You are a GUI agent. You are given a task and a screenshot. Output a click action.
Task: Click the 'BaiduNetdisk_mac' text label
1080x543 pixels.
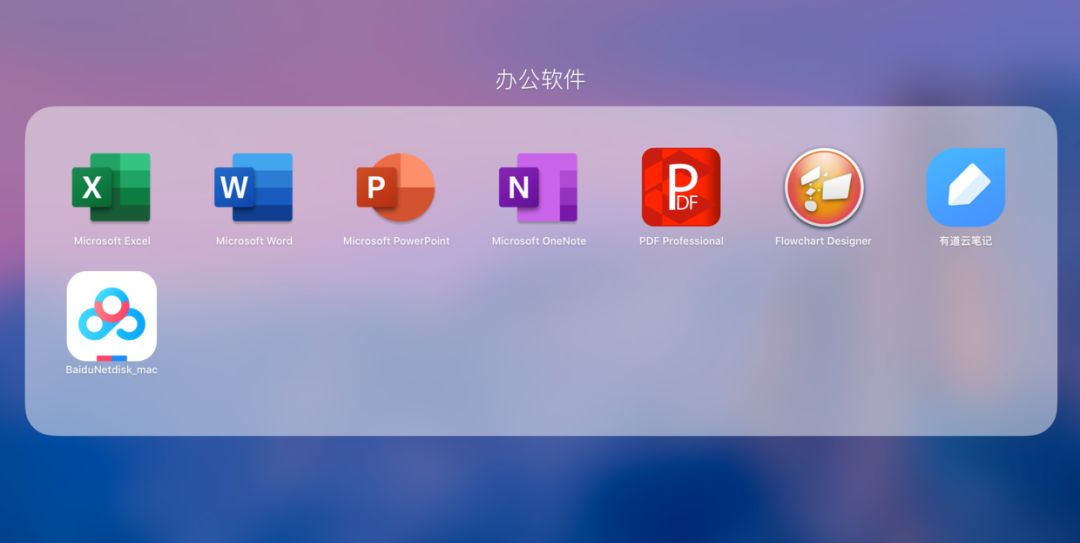(x=112, y=370)
